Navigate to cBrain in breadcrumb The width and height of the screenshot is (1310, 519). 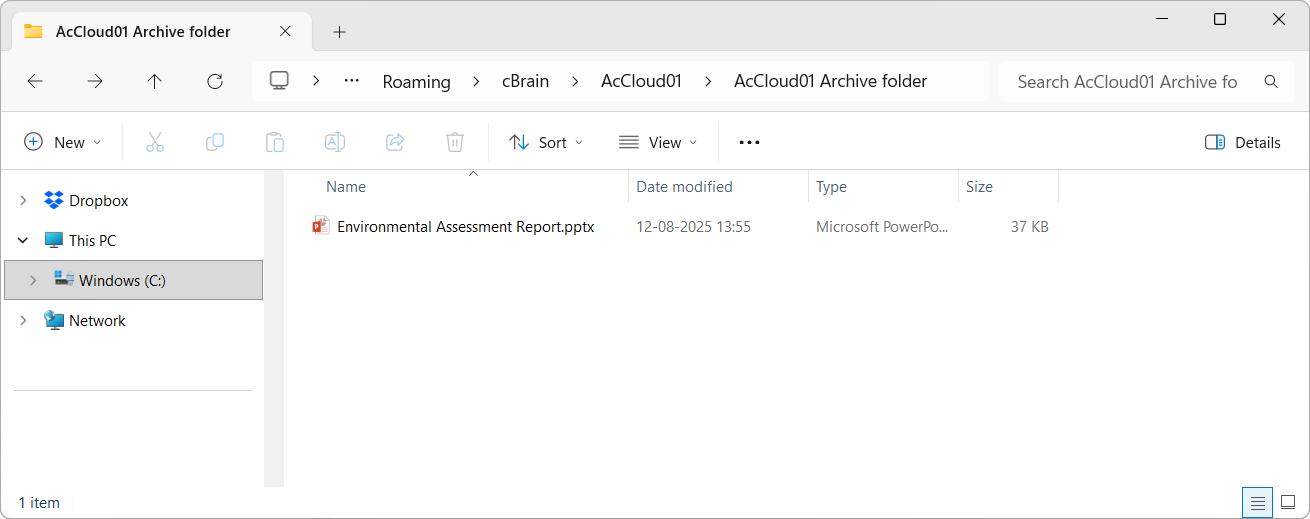point(525,81)
